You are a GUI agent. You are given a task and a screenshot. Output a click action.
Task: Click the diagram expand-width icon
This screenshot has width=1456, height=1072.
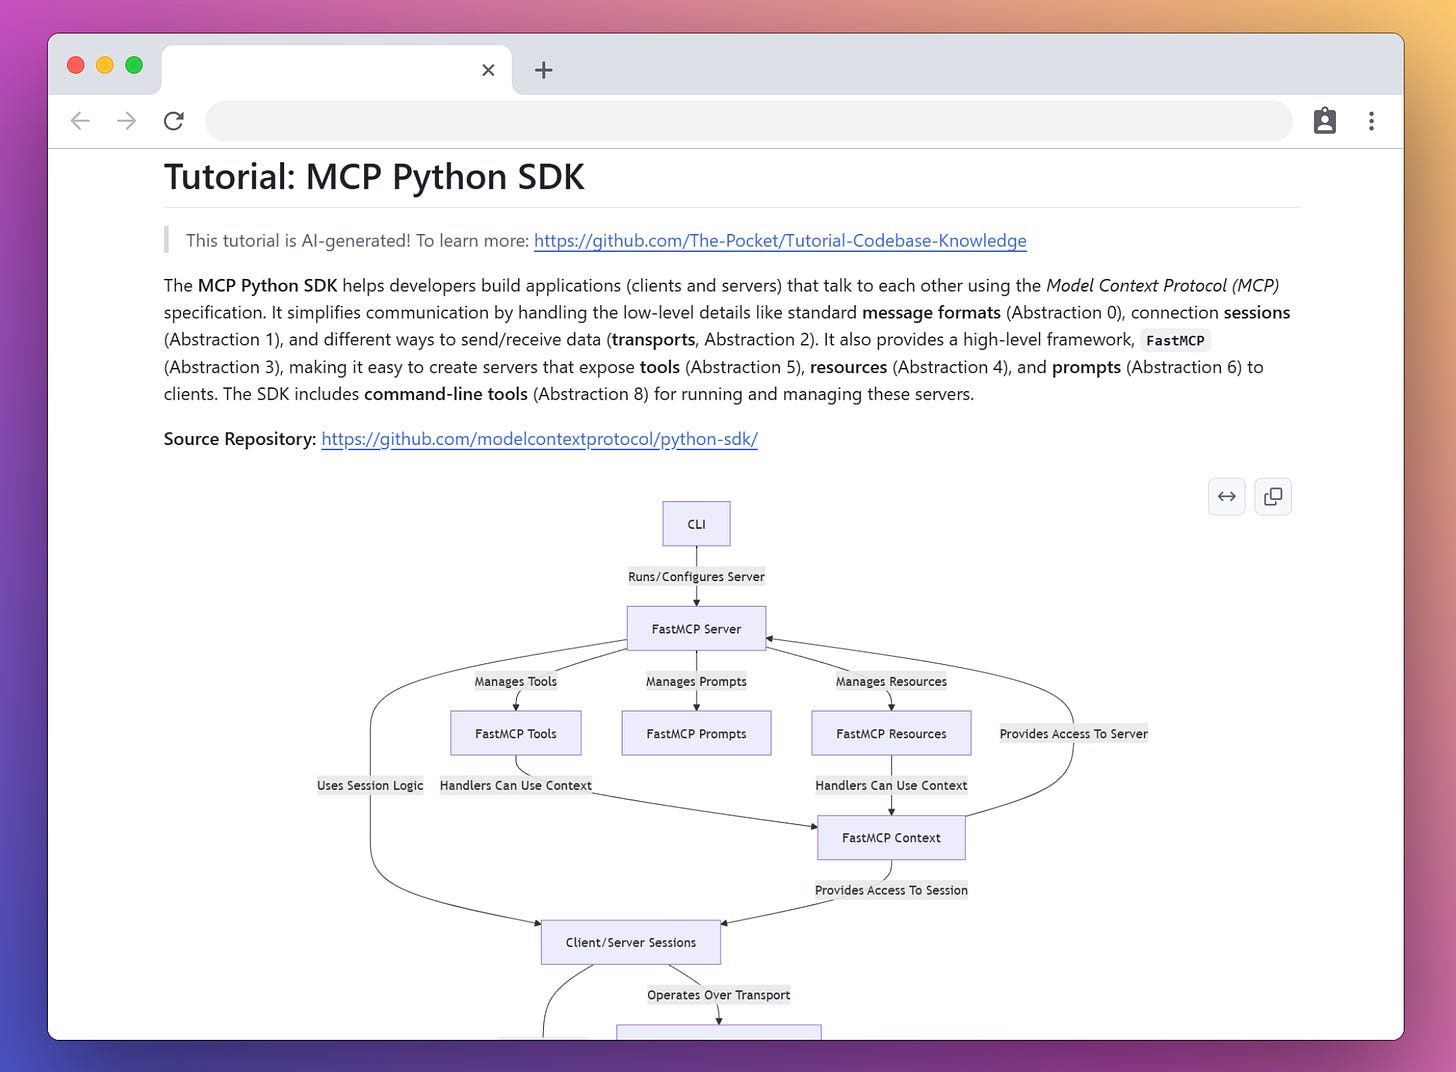point(1226,496)
